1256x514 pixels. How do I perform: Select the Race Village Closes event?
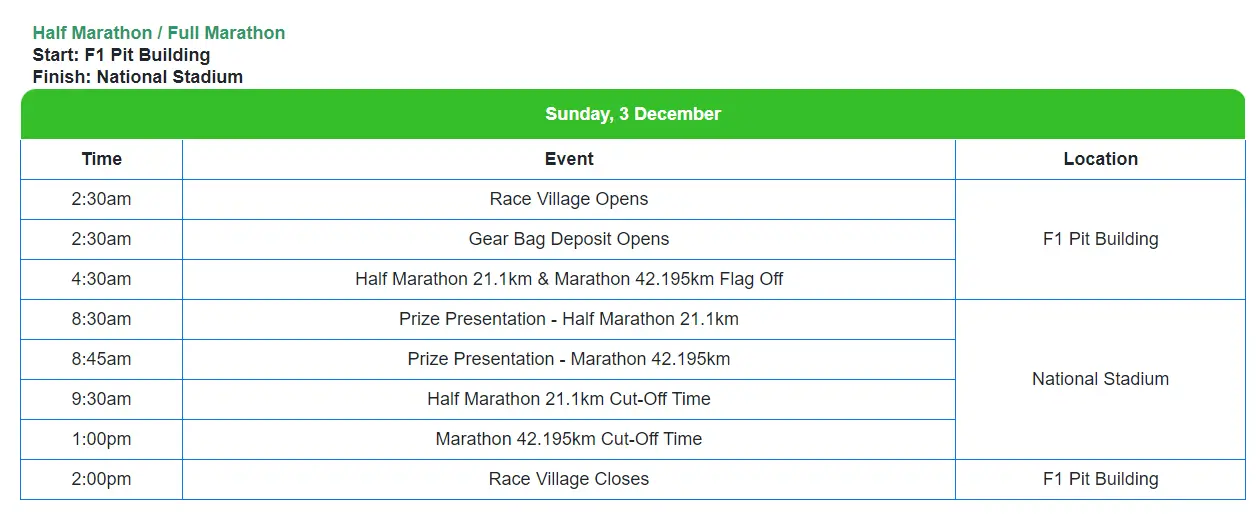(x=569, y=479)
